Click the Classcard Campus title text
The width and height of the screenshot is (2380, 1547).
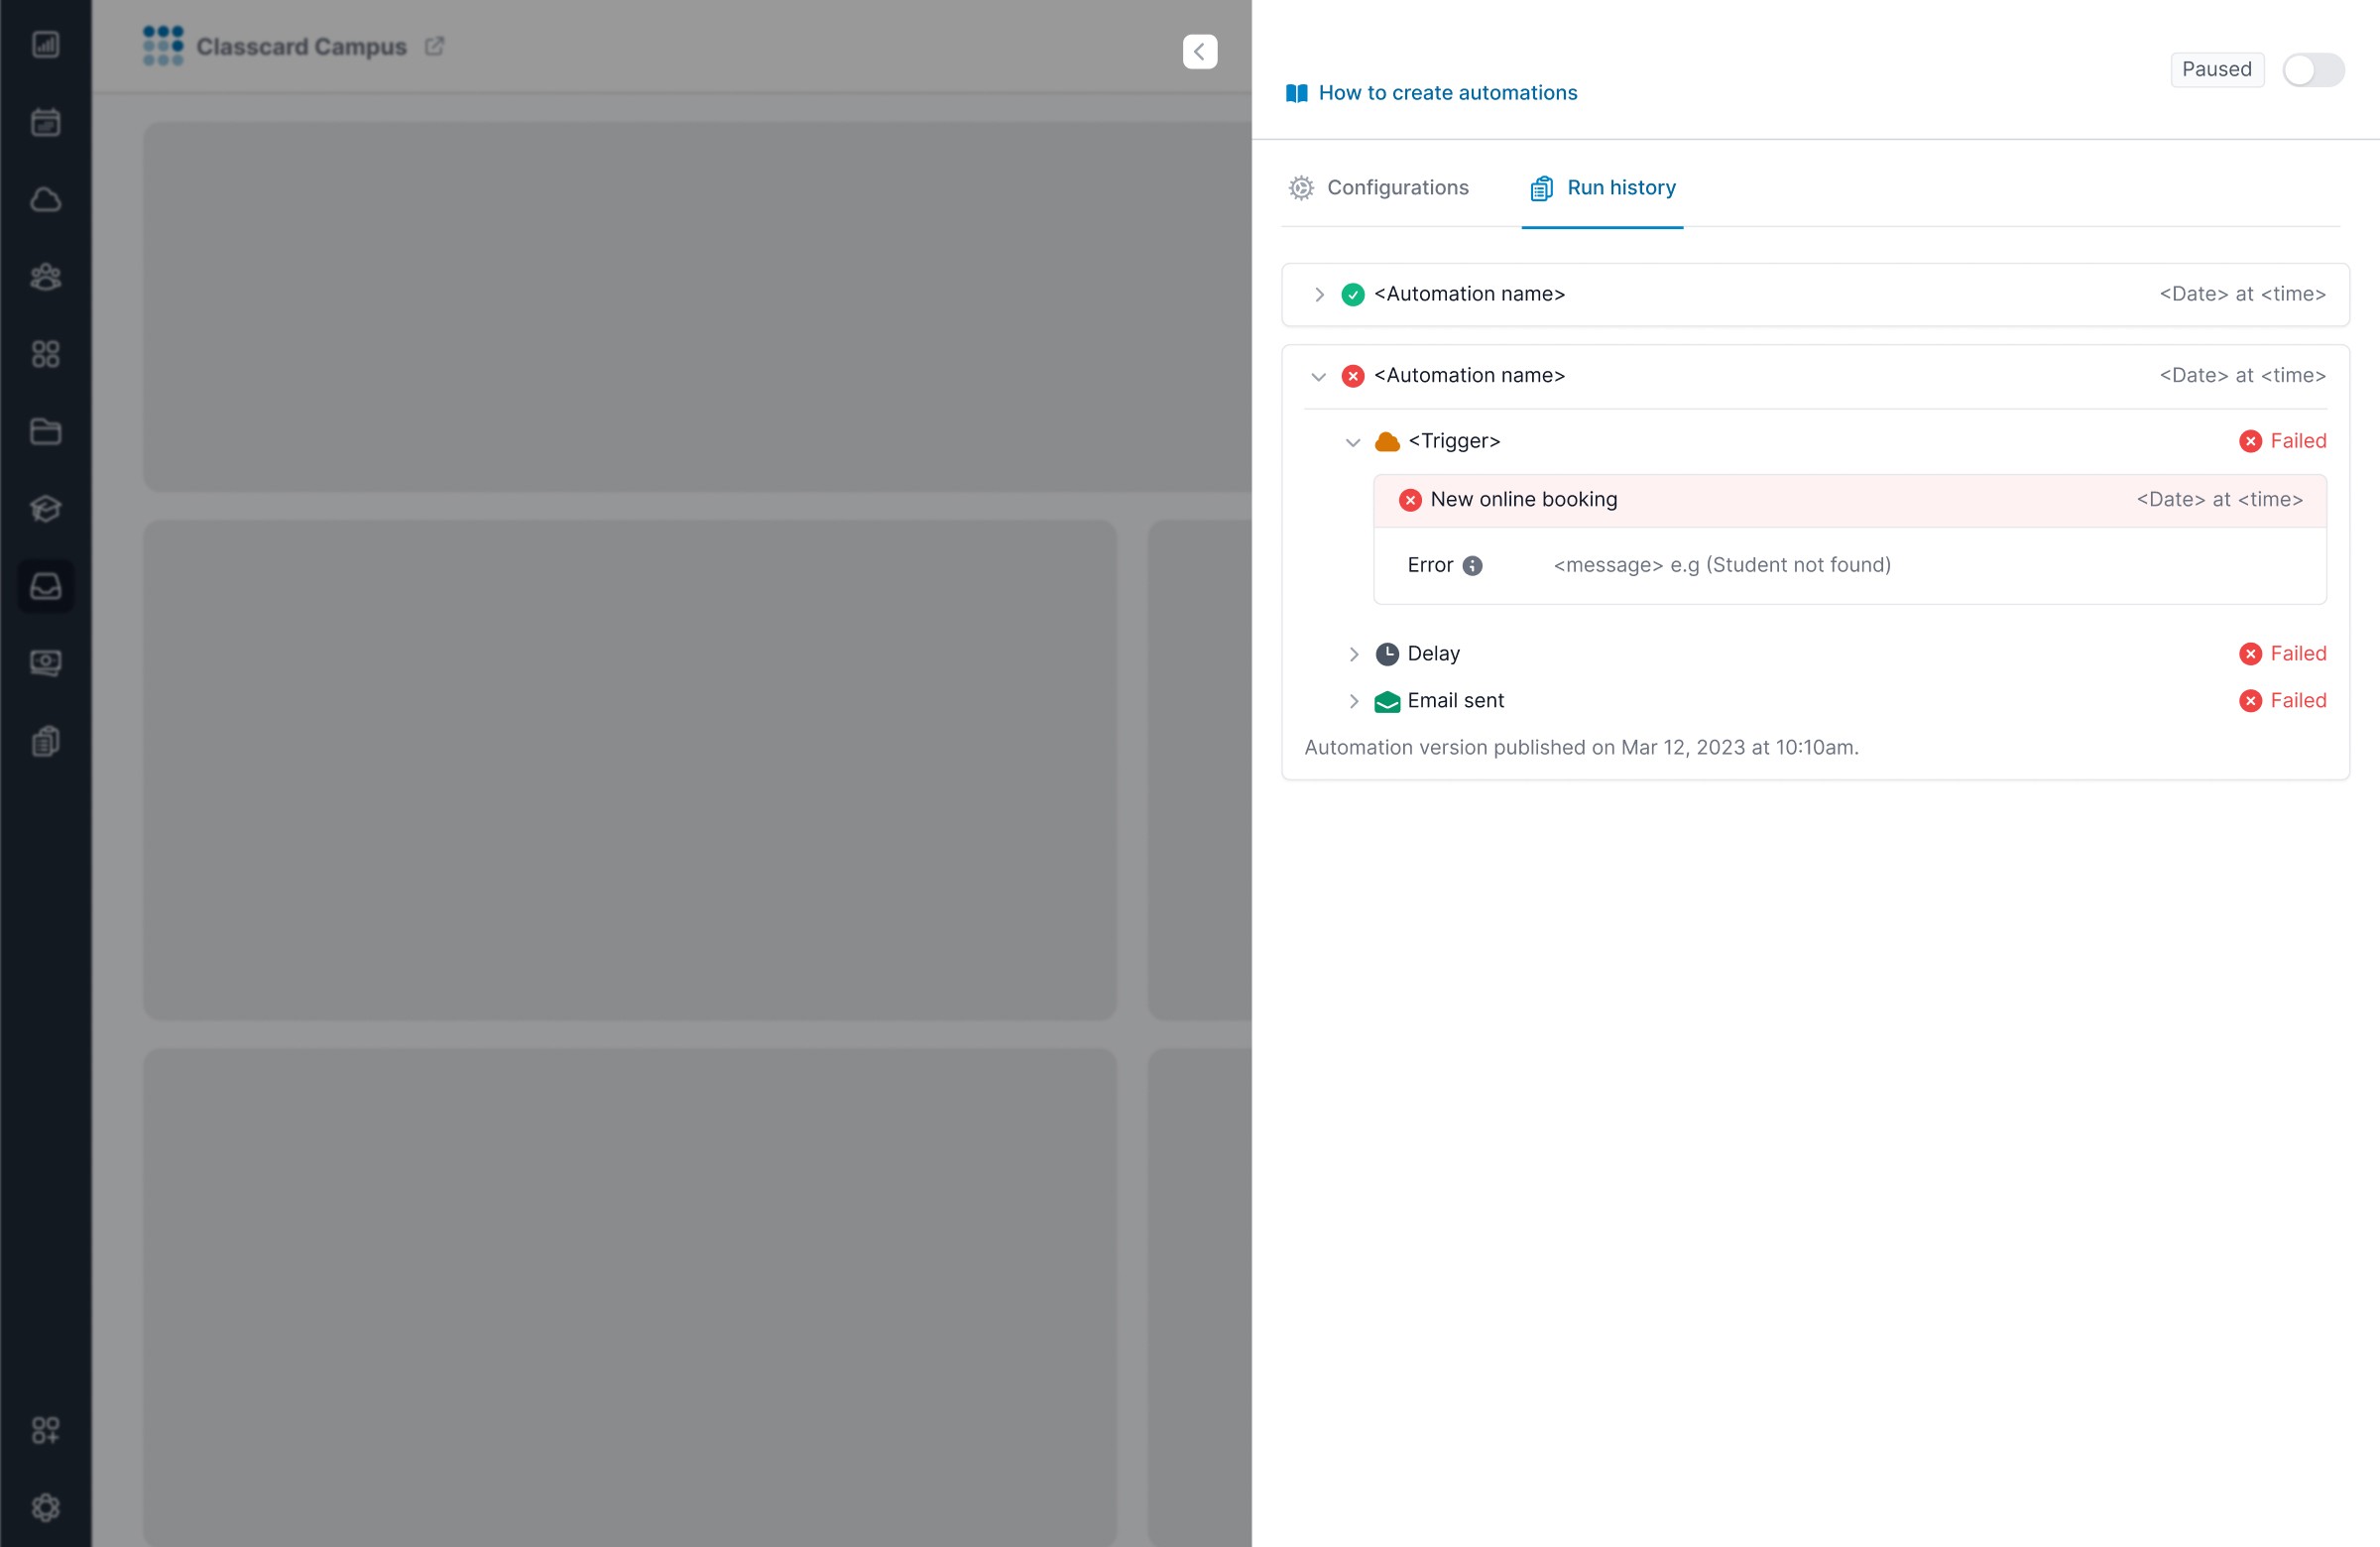[x=301, y=46]
